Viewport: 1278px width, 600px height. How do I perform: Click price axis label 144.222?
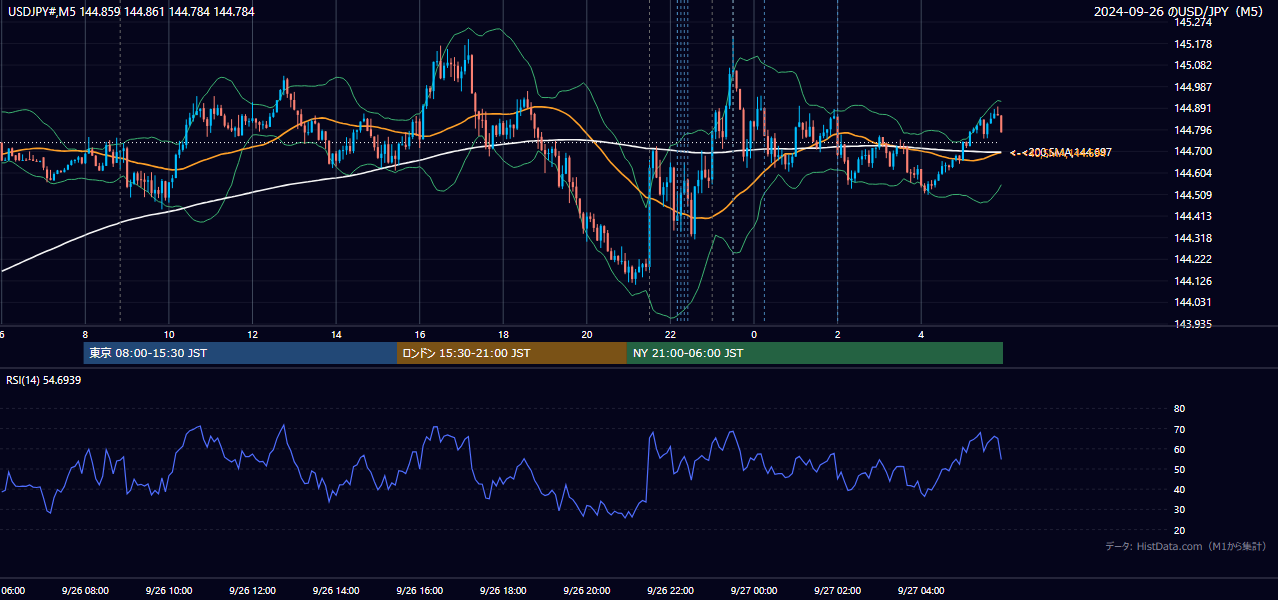tap(1193, 259)
